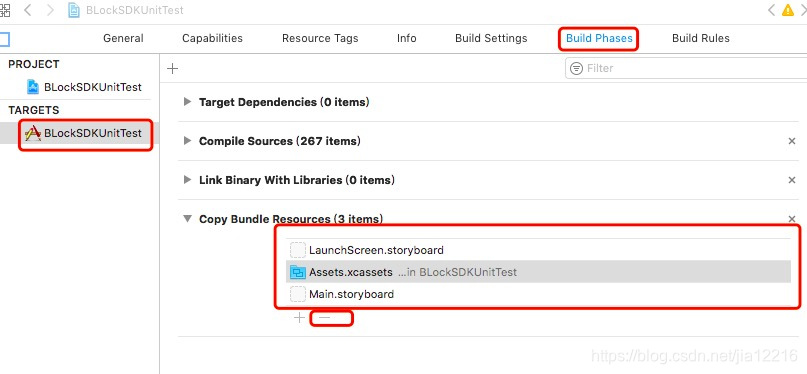Select the General tab
Screen dimensions: 807x374
pos(123,39)
